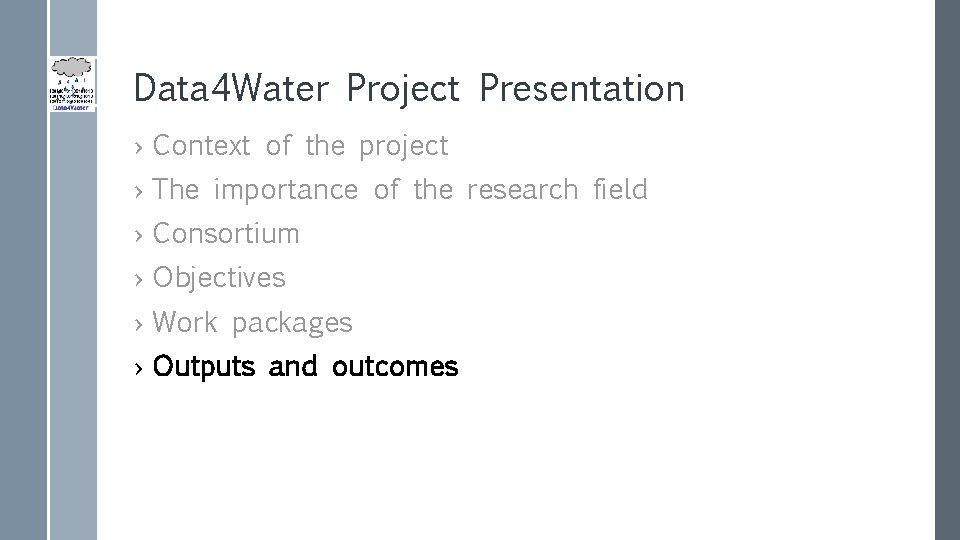The height and width of the screenshot is (540, 960).
Task: Click the chevron bullet before Context of the project
Action: [138, 148]
